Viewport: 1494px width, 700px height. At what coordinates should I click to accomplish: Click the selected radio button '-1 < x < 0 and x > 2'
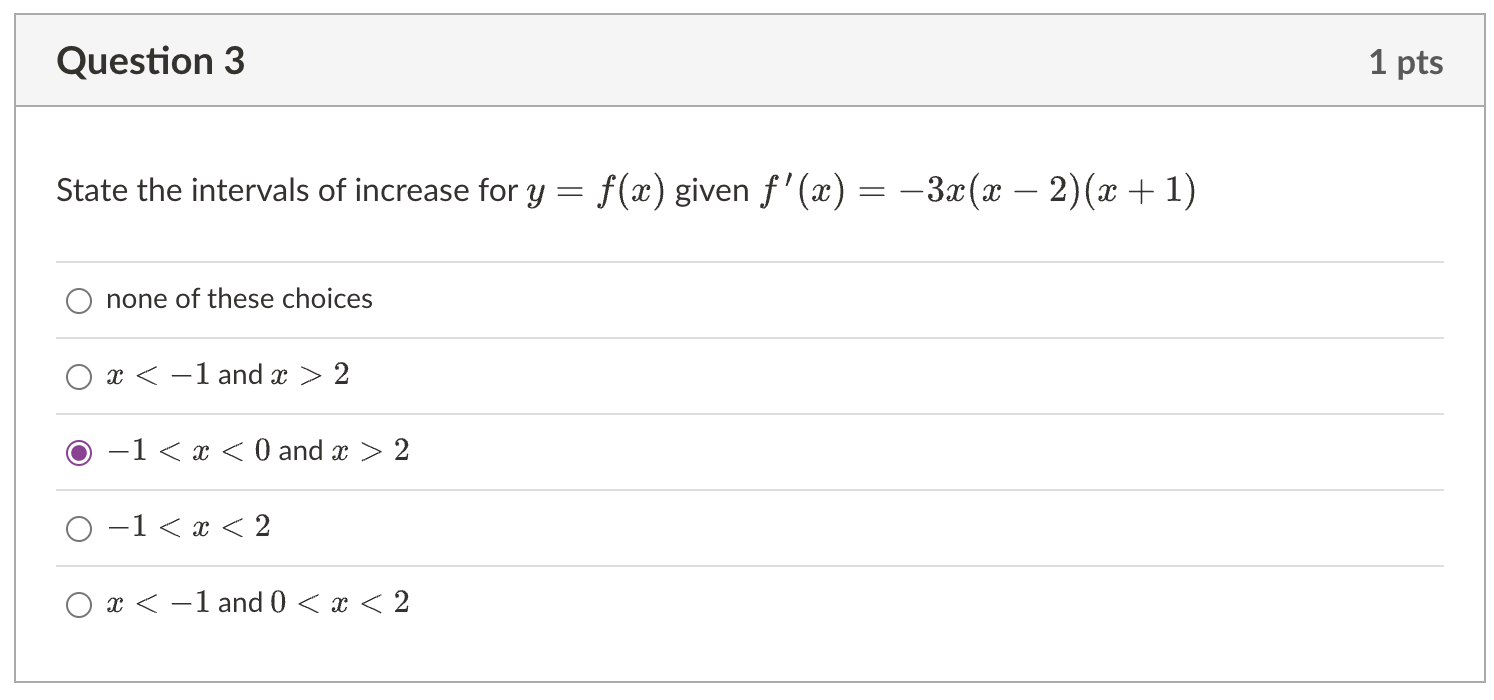pyautogui.click(x=78, y=452)
